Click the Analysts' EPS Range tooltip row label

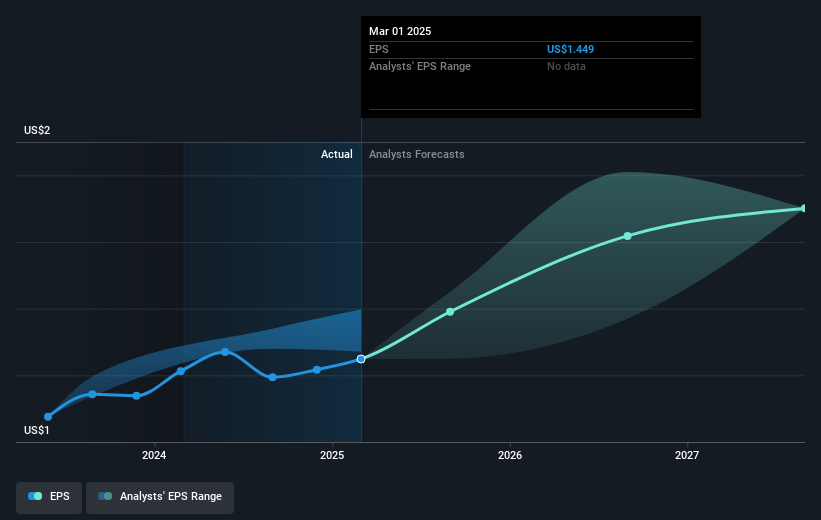(420, 67)
